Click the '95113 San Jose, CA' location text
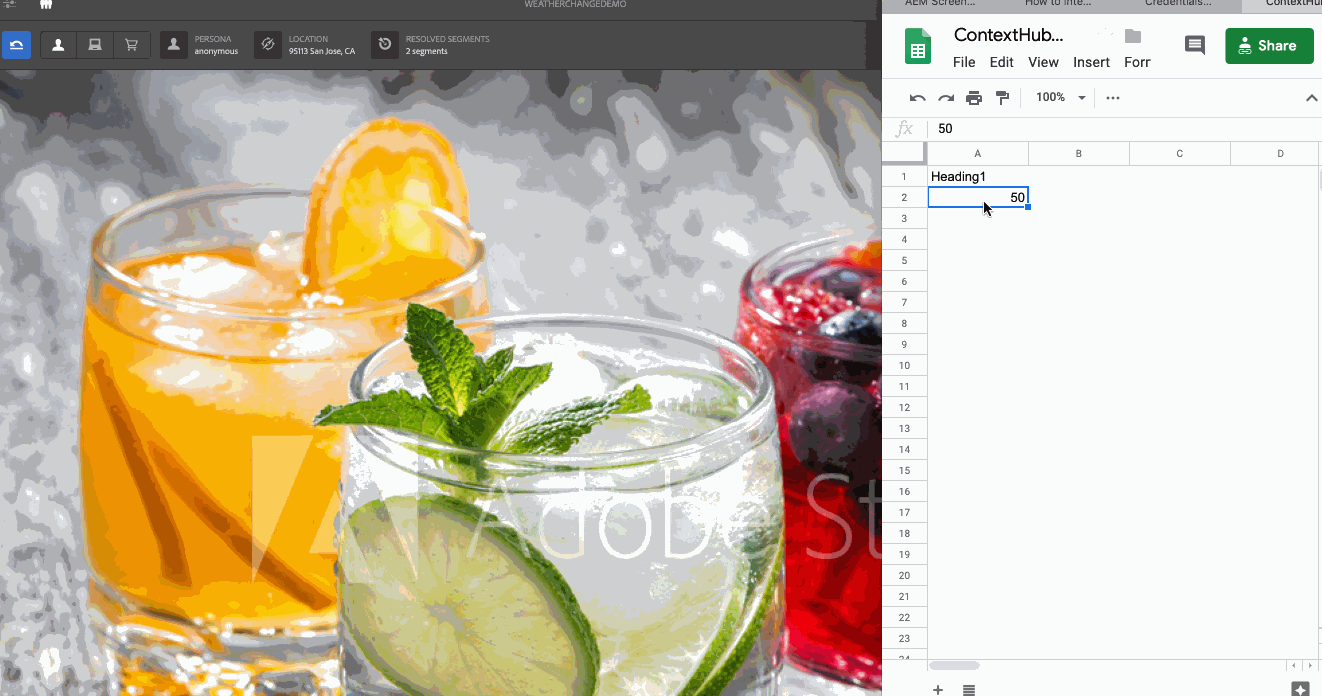The image size is (1322, 696). (x=322, y=51)
